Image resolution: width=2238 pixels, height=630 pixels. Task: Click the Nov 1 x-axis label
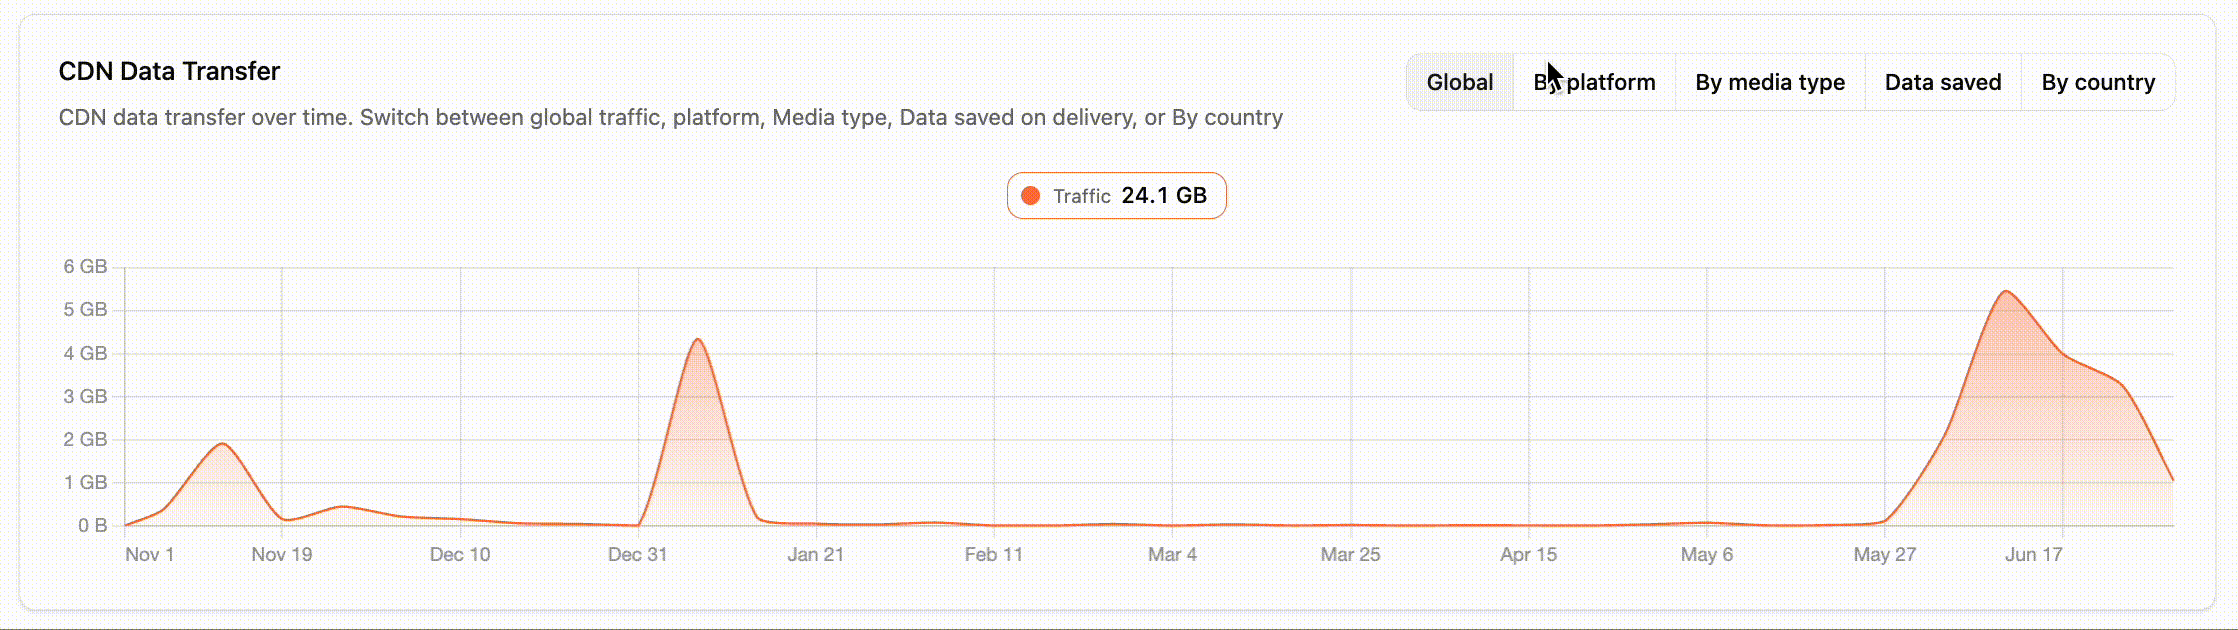[x=149, y=554]
